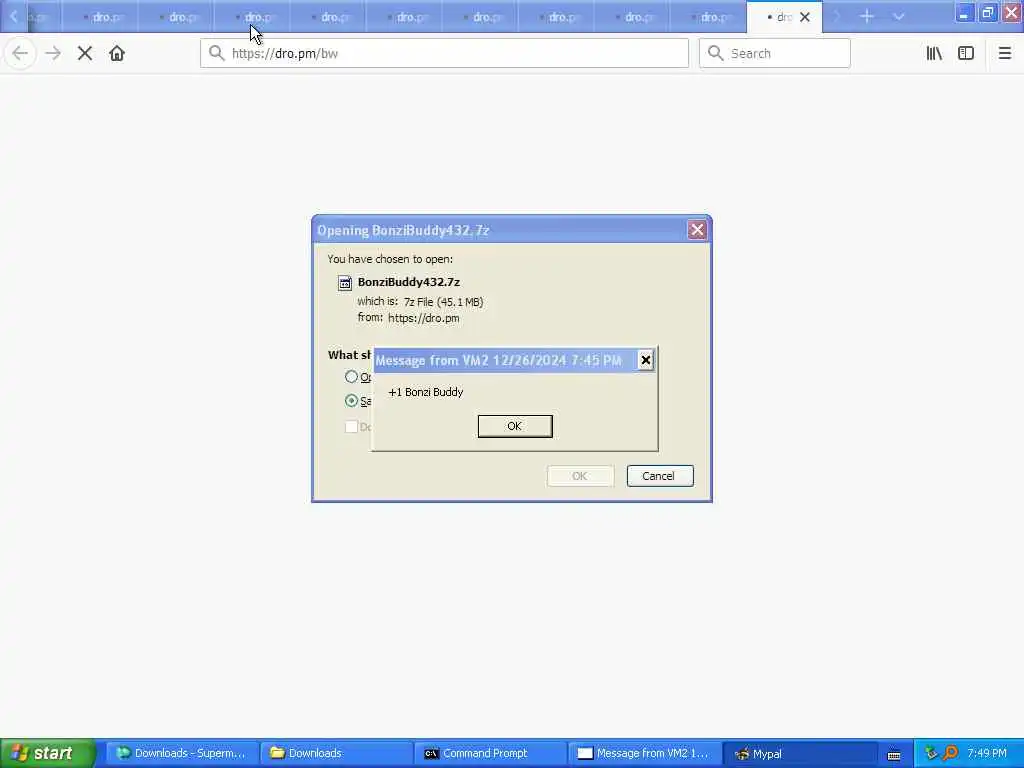Image resolution: width=1024 pixels, height=768 pixels.
Task: Click the Search input field
Action: [775, 54]
